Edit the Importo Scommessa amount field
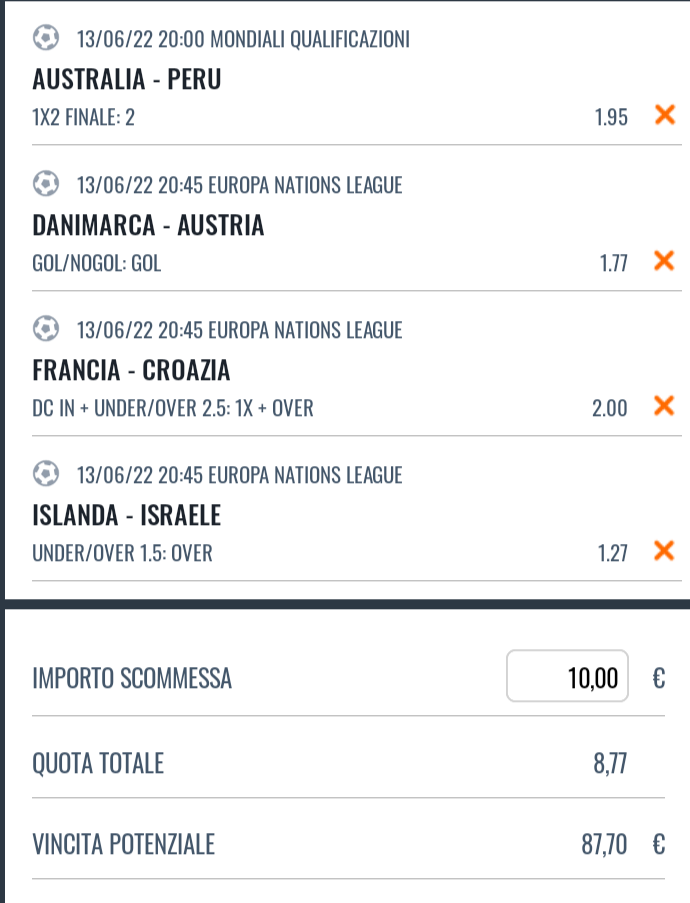The height and width of the screenshot is (903, 690). [x=567, y=676]
